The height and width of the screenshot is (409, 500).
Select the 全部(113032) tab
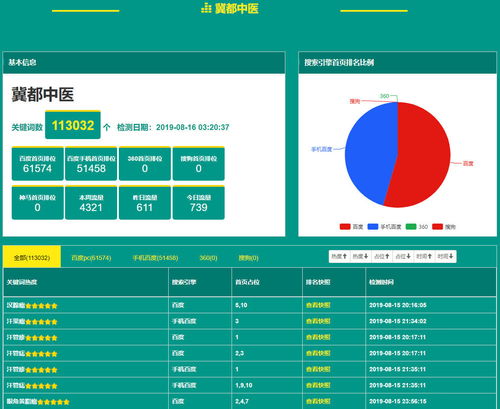[x=32, y=257]
